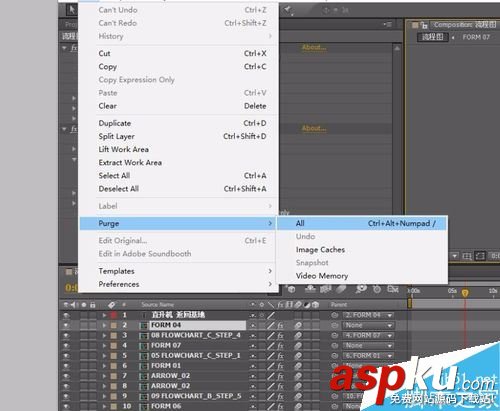This screenshot has width=500, height=411.
Task: Click label color swatch of FORM 07 layer
Action: coord(114,346)
